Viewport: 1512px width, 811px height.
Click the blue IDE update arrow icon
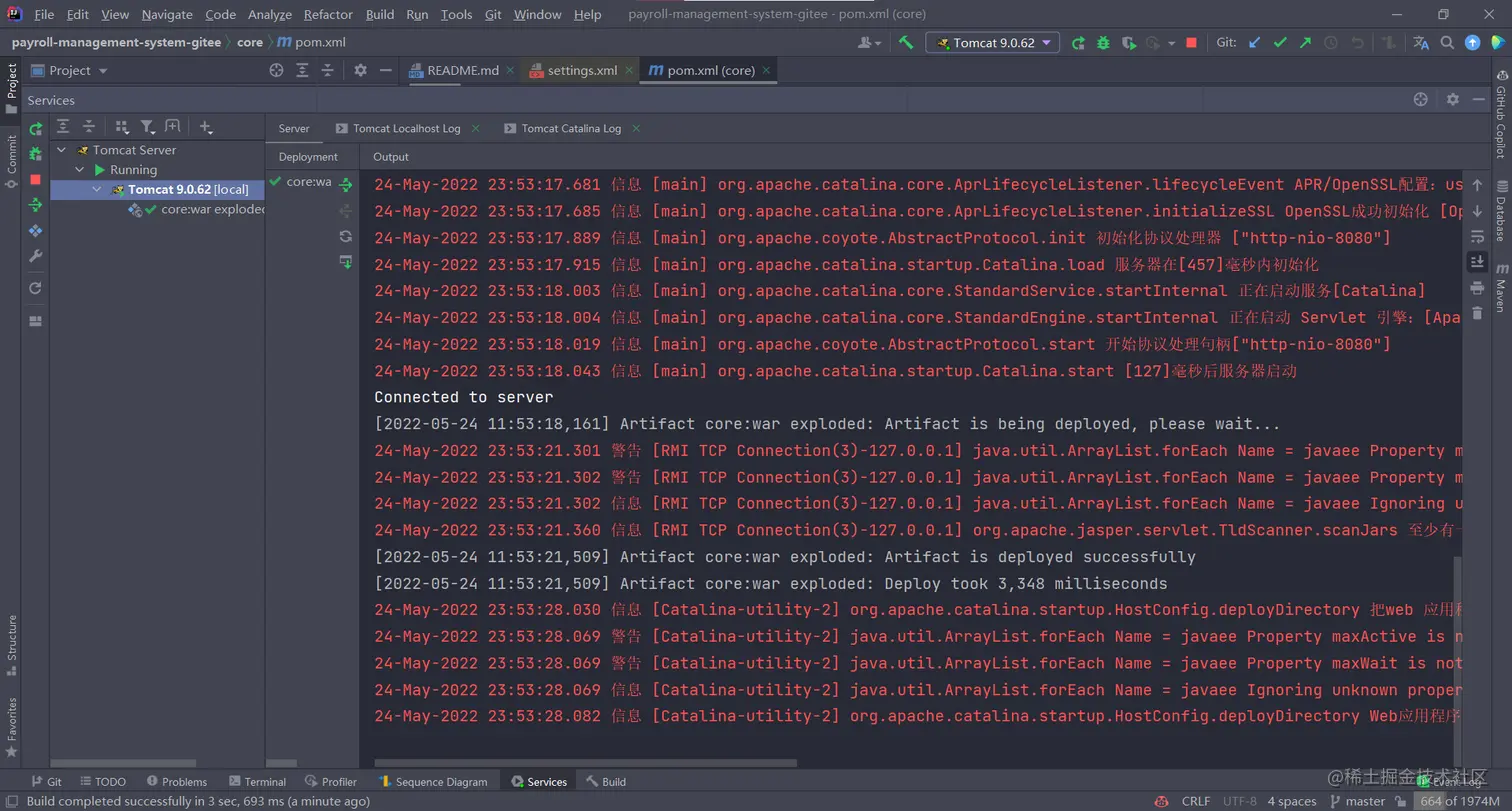[1472, 43]
